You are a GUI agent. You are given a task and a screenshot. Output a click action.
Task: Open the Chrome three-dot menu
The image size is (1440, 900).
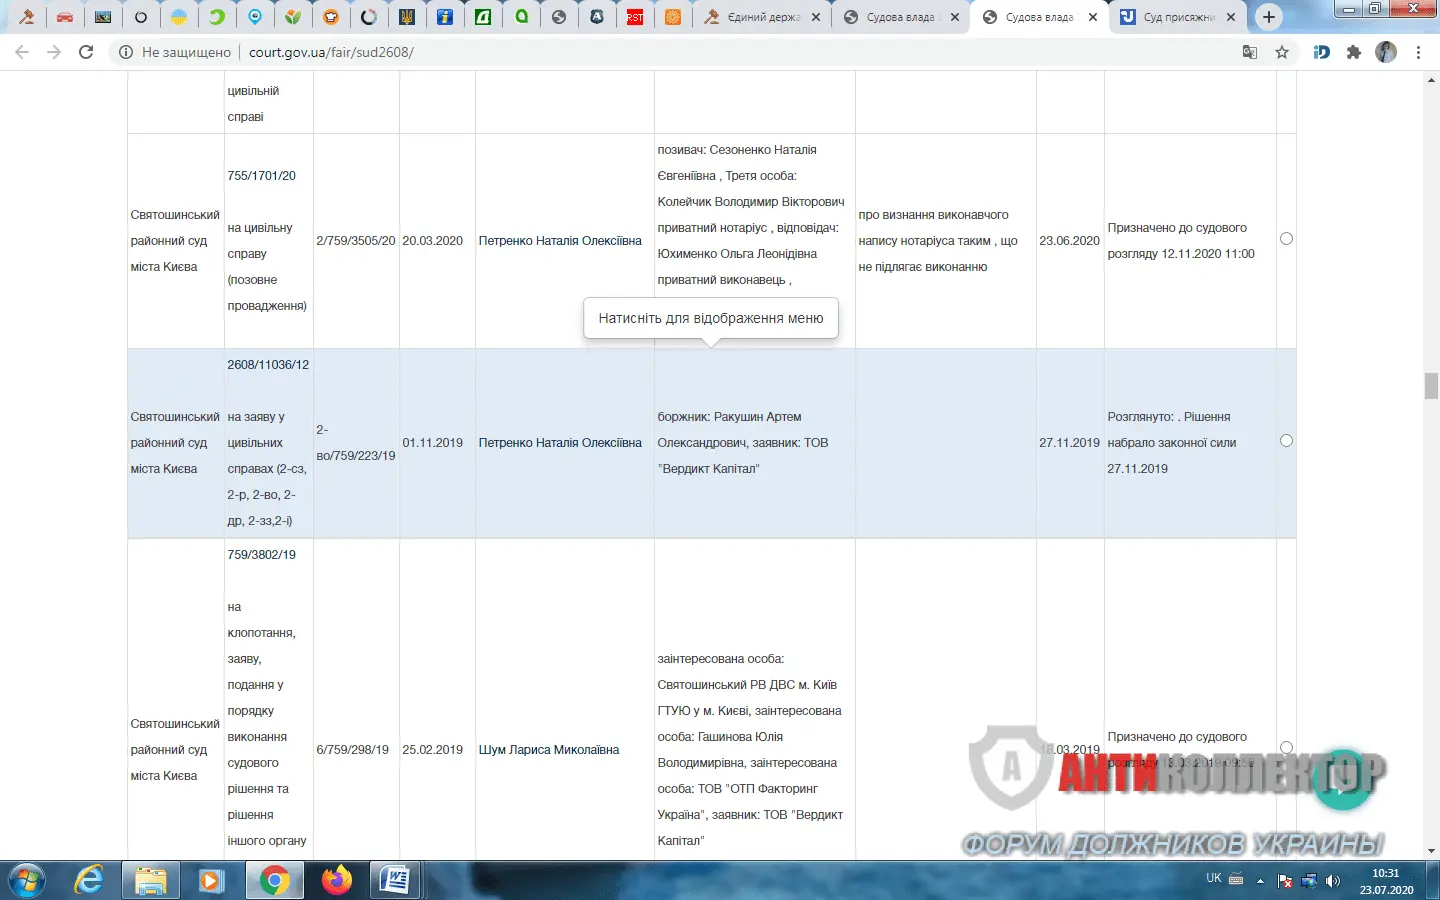(1418, 52)
